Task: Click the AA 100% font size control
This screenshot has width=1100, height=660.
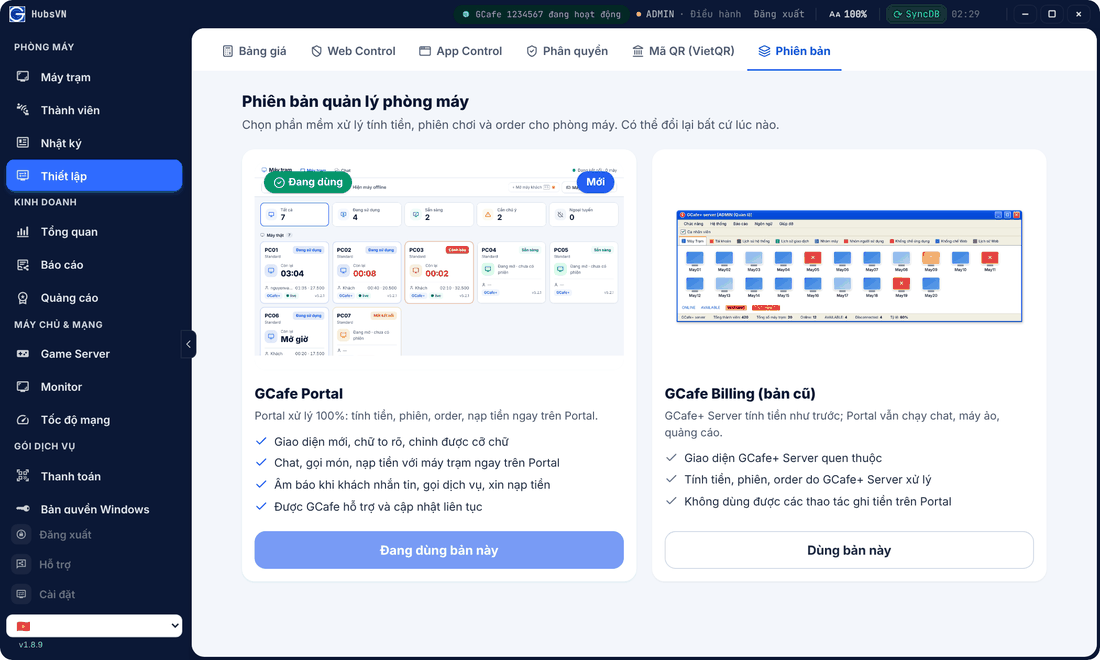Action: point(847,14)
